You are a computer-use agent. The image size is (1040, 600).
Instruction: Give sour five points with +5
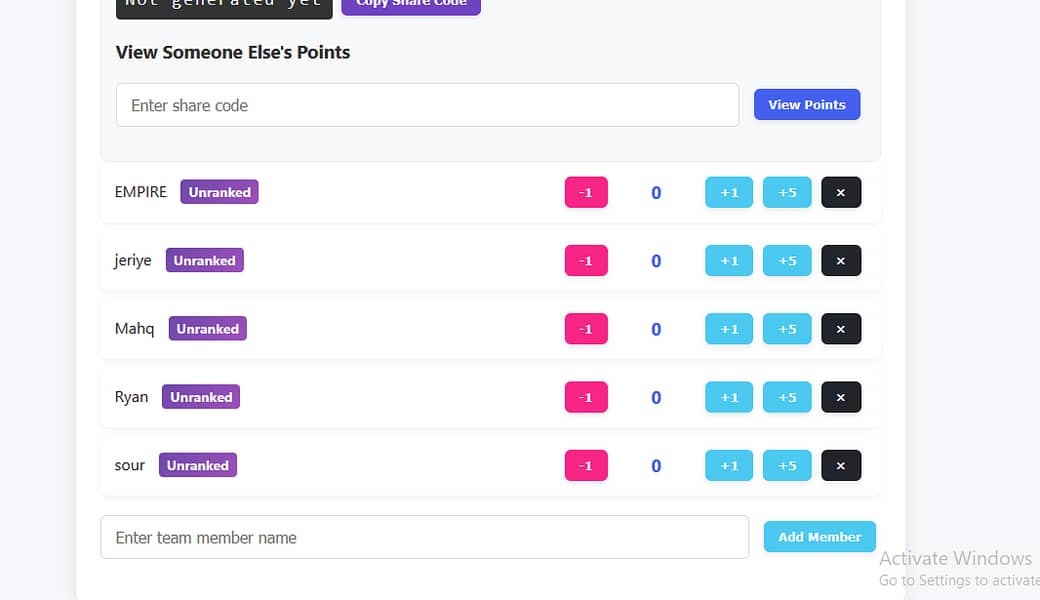tap(787, 465)
